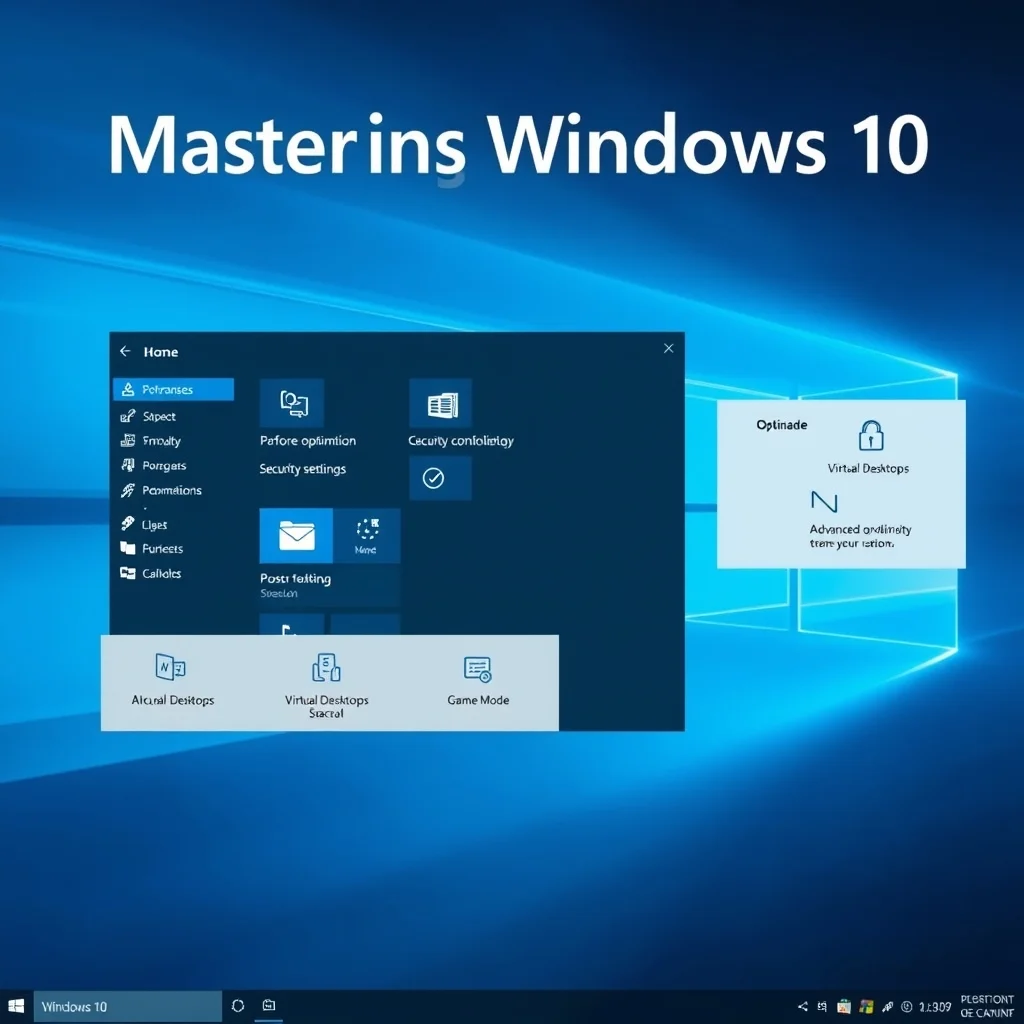The height and width of the screenshot is (1024, 1024).
Task: Click the mail envelope tile
Action: pyautogui.click(x=296, y=536)
